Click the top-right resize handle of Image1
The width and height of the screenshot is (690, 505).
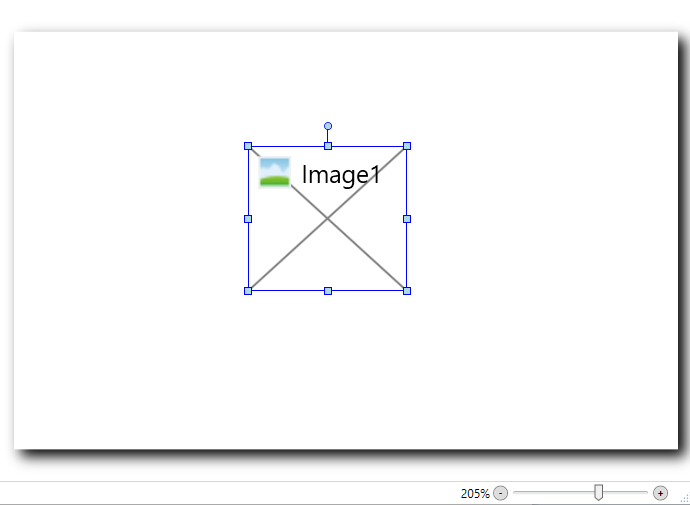click(407, 146)
